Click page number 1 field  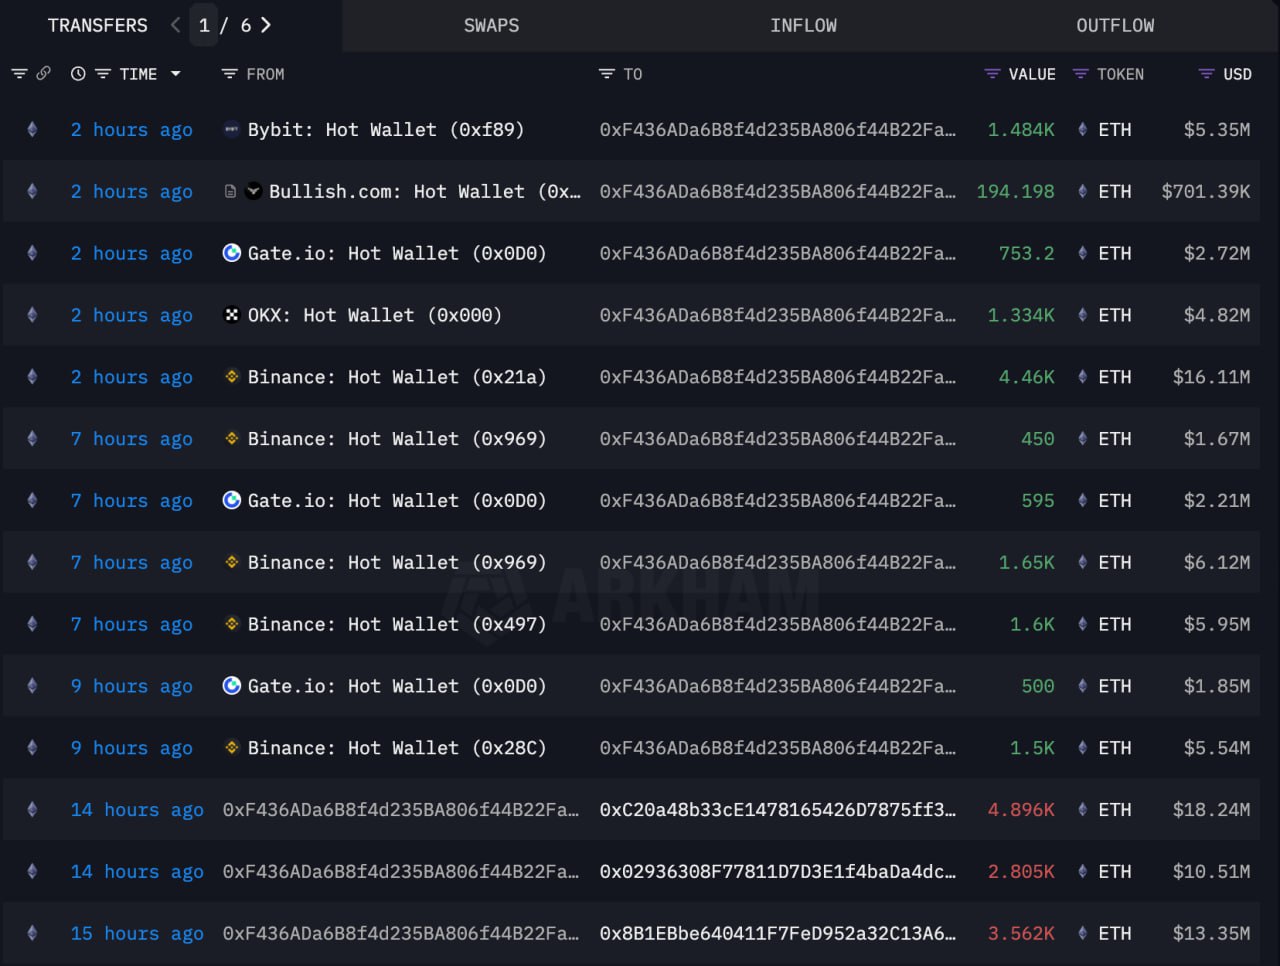click(204, 25)
